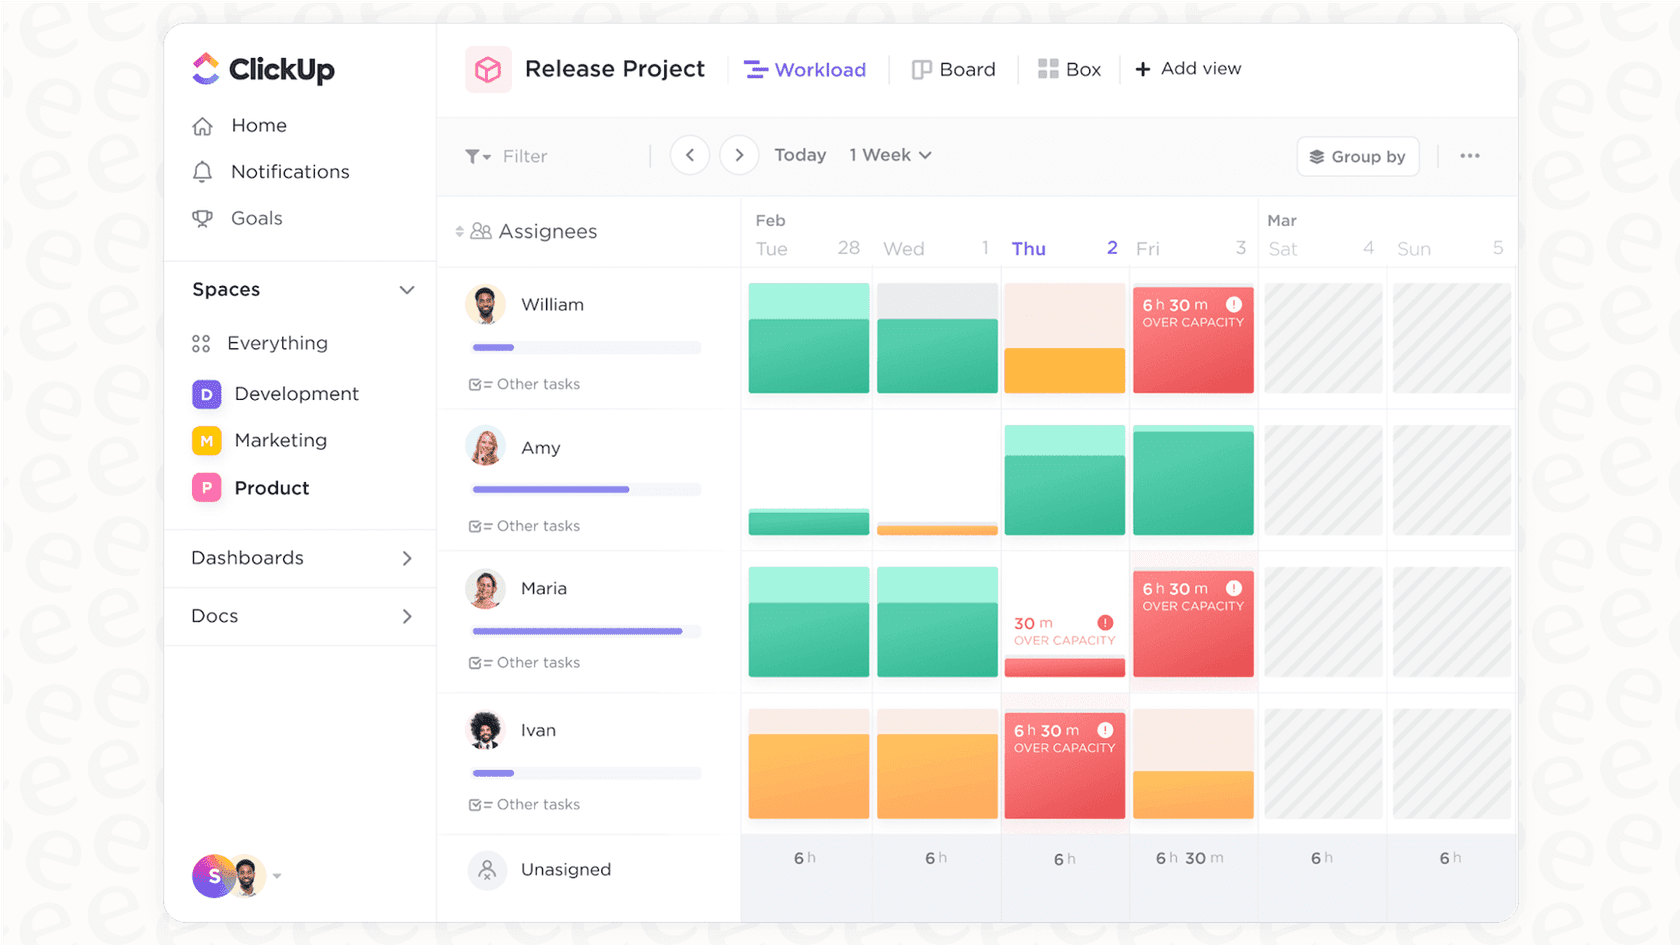Open the Notifications bell icon
This screenshot has height=945, width=1680.
(203, 171)
